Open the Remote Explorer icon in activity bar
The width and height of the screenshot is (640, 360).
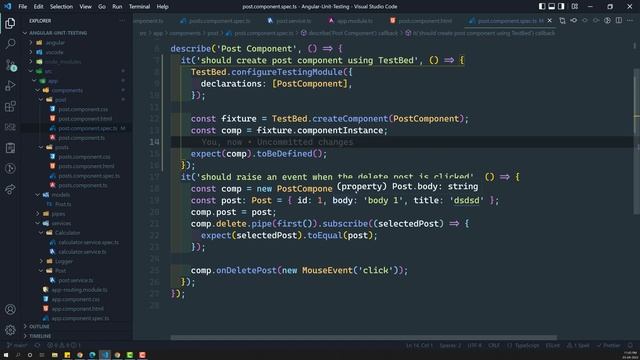click(10, 127)
